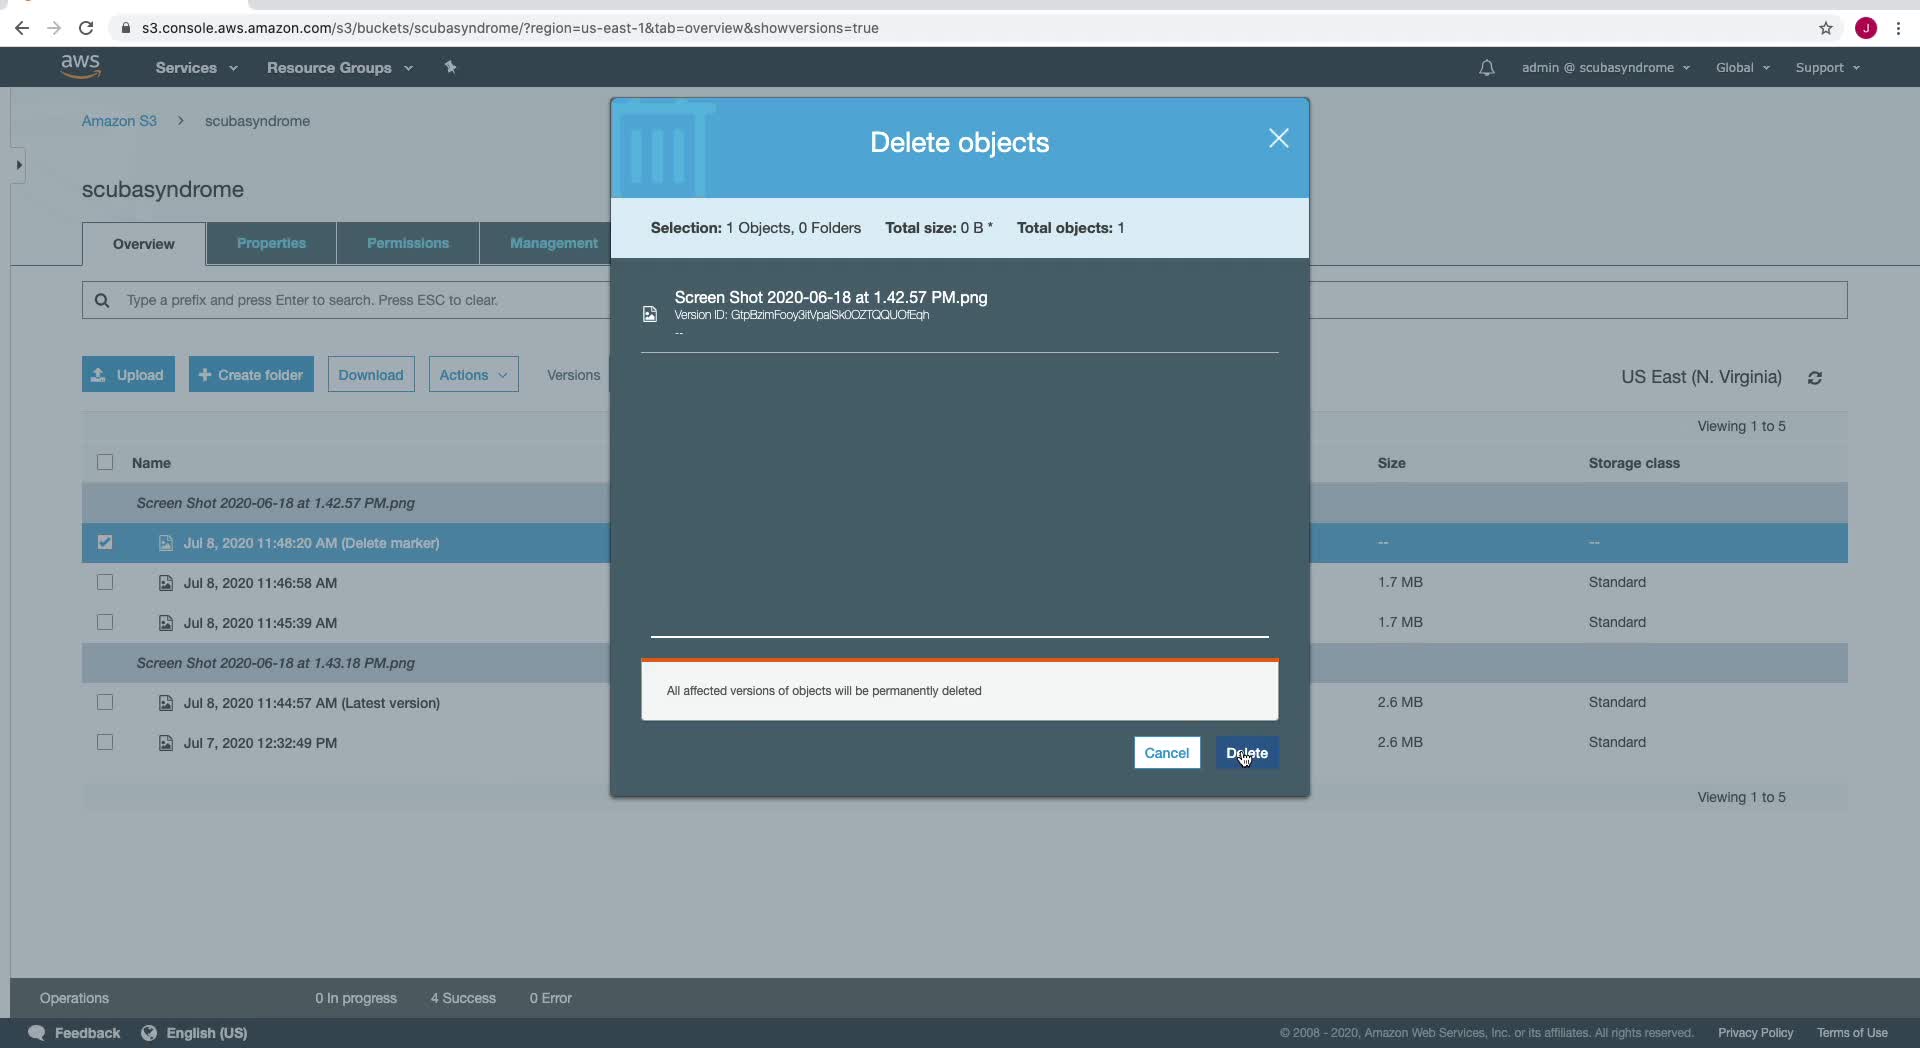Check the Latest version 11:44:57 AM checkbox
The image size is (1920, 1048).
[105, 702]
